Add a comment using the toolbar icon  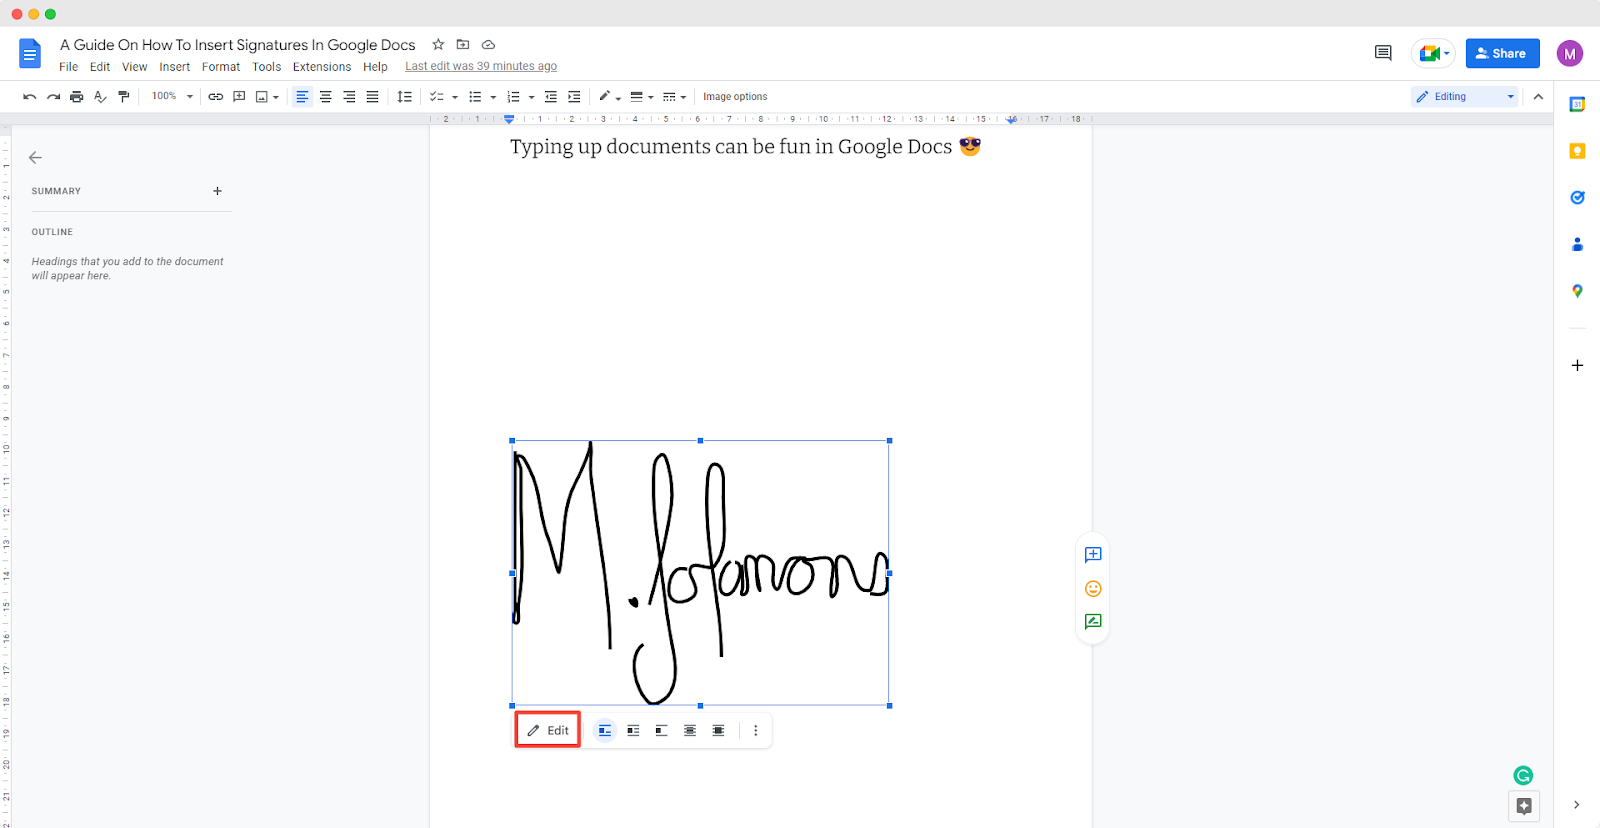pos(239,97)
